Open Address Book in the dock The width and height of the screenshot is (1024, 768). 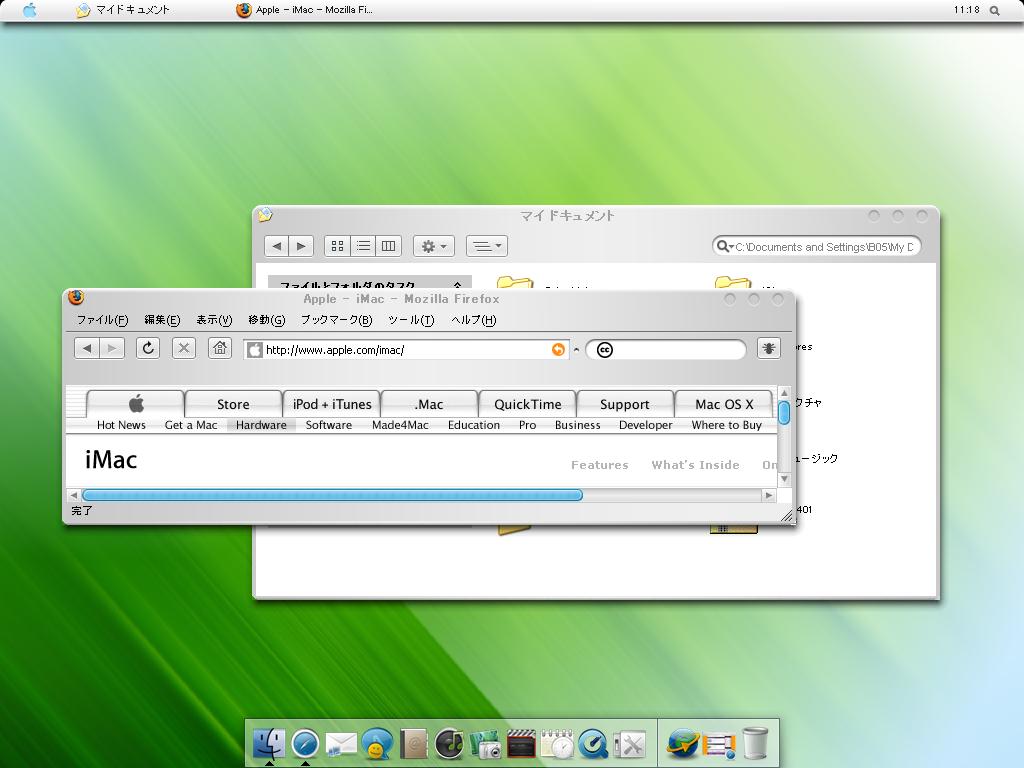coord(413,744)
